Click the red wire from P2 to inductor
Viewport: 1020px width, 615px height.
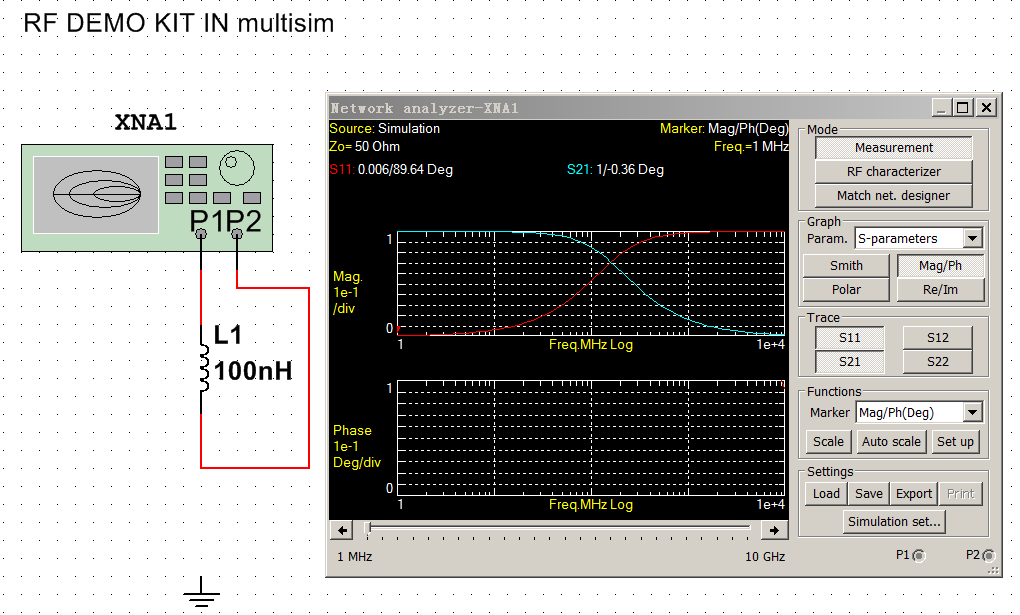pos(308,377)
